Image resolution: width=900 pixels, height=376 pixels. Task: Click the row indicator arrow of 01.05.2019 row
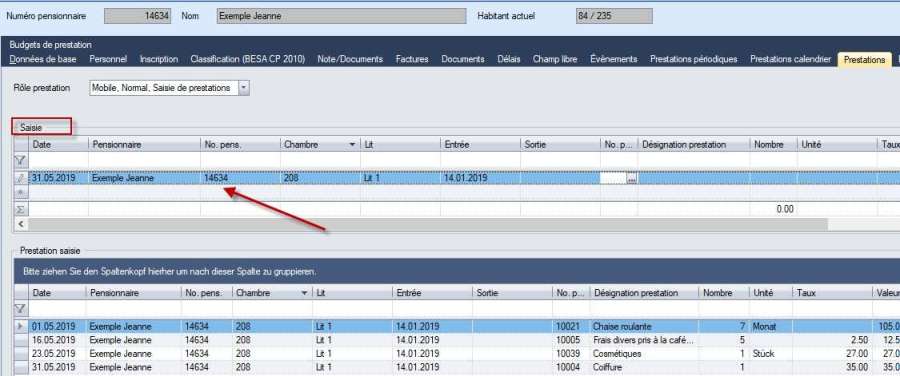(21, 326)
